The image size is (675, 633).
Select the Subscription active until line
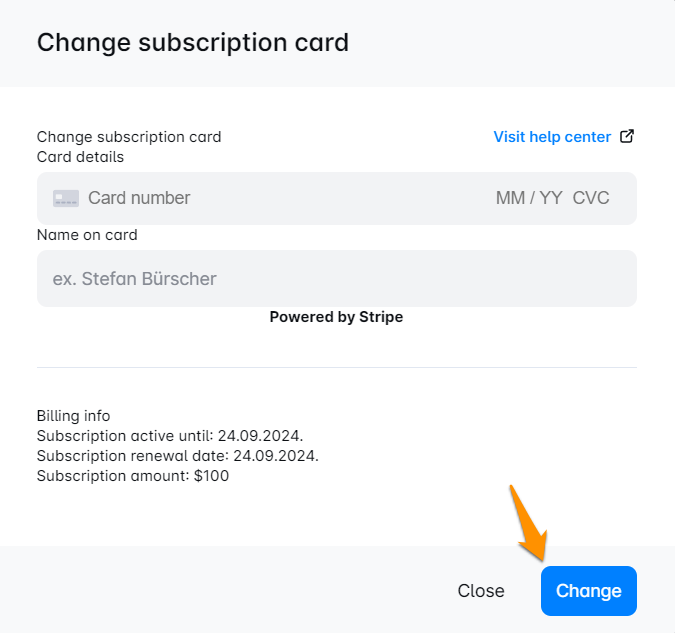(169, 436)
